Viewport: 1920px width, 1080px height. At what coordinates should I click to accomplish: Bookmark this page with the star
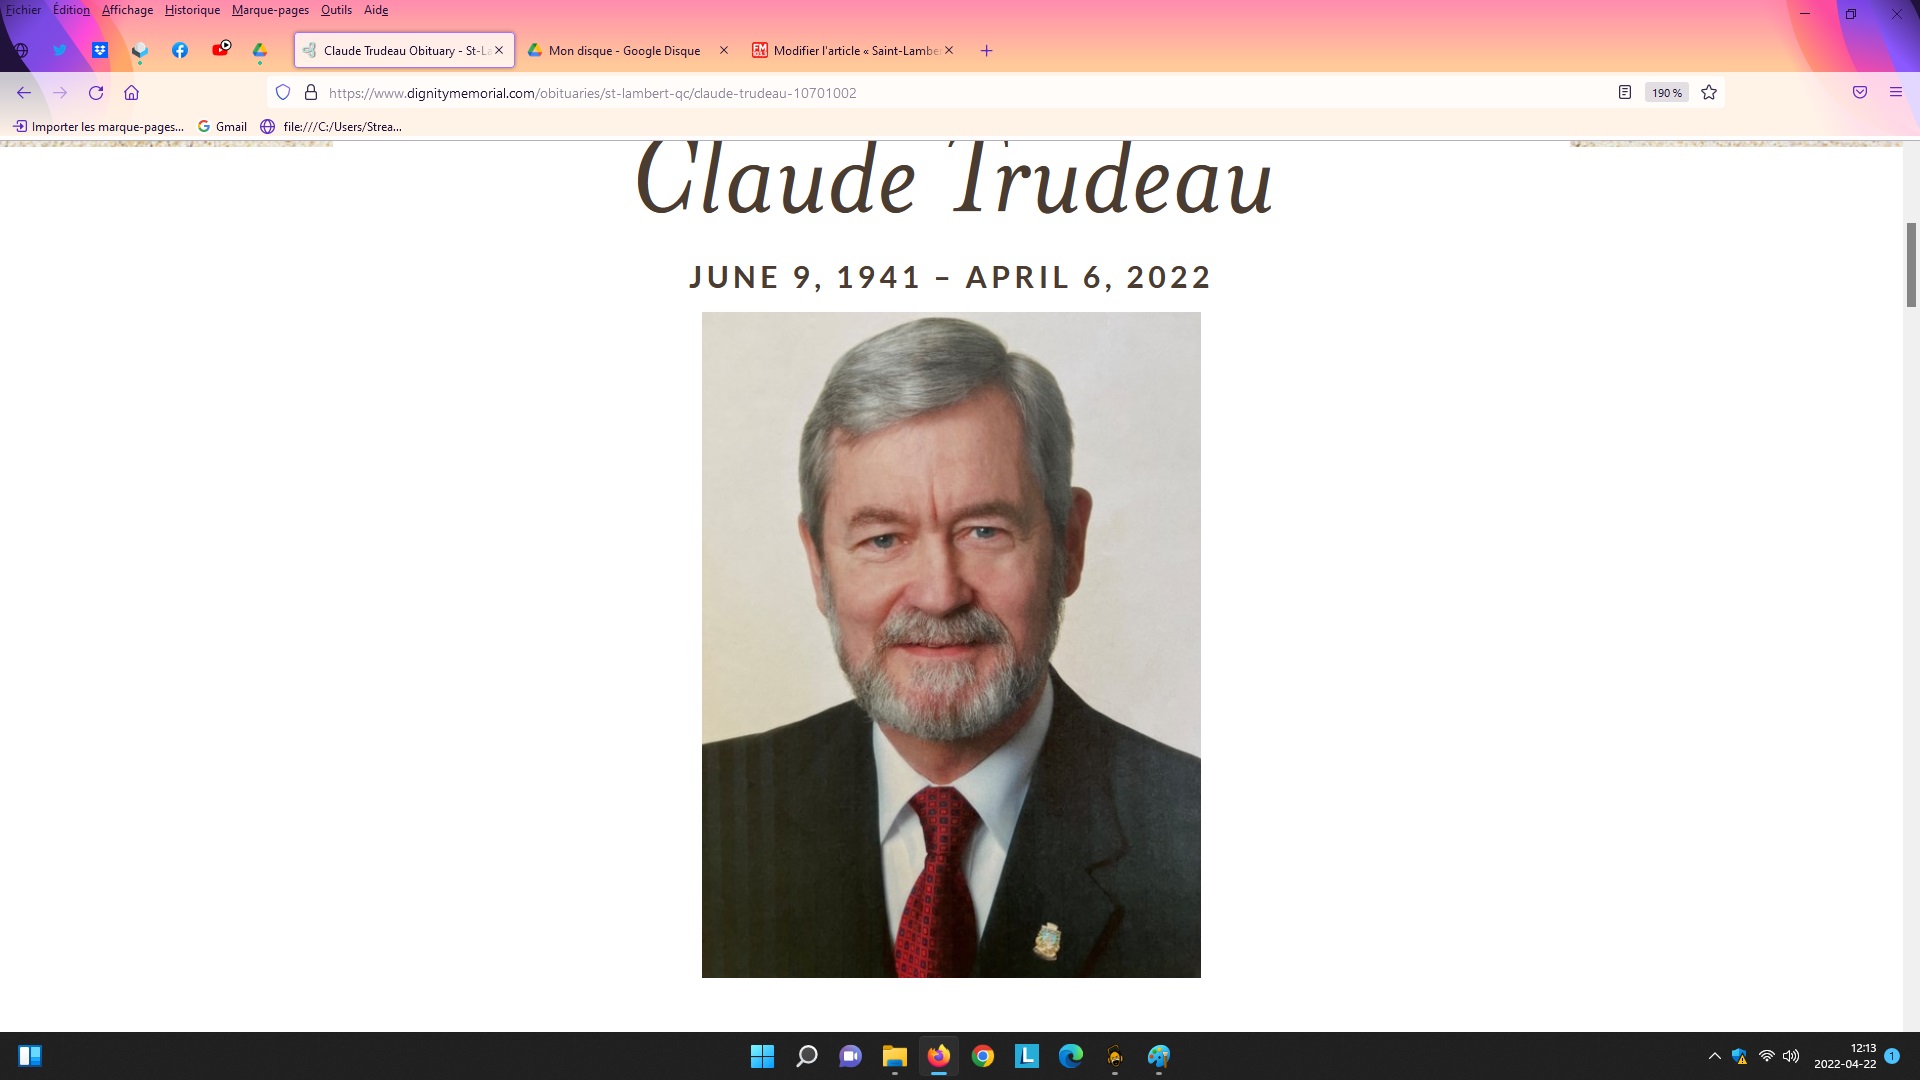[x=1709, y=93]
